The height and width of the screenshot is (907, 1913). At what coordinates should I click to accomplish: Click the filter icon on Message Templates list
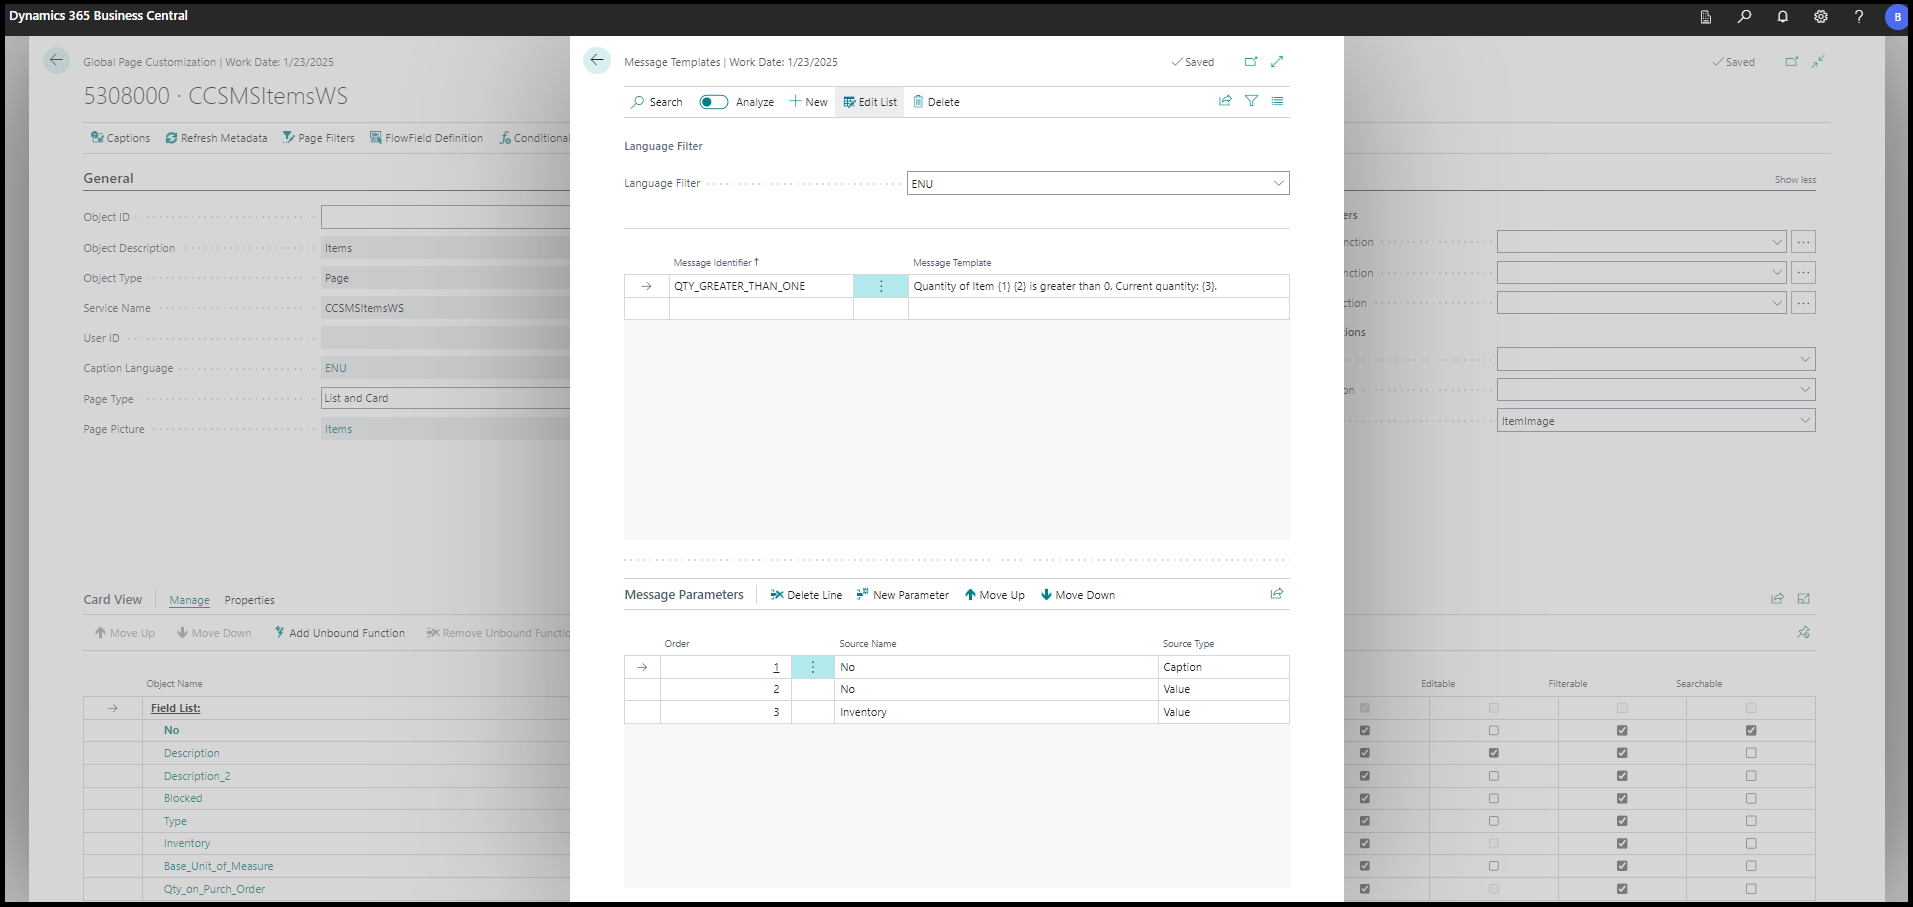tap(1251, 100)
